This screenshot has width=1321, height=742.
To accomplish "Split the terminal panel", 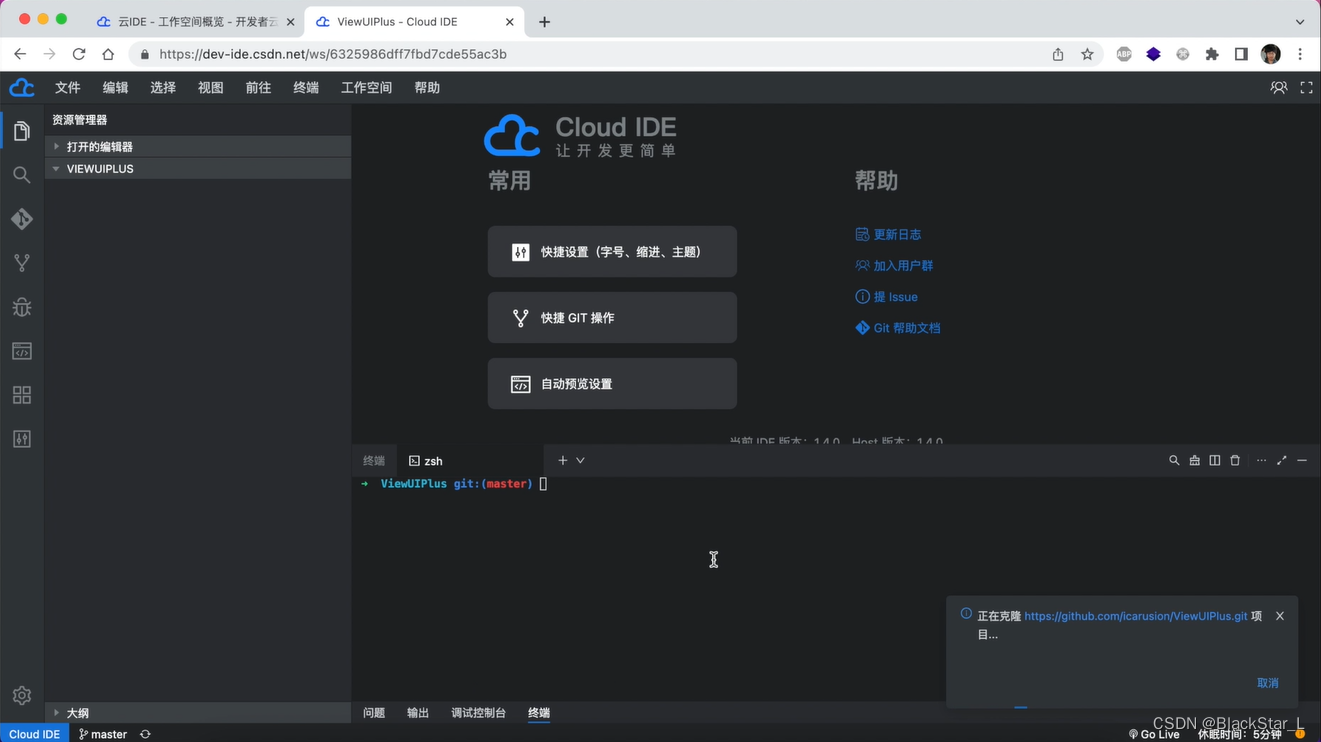I will coord(1214,461).
